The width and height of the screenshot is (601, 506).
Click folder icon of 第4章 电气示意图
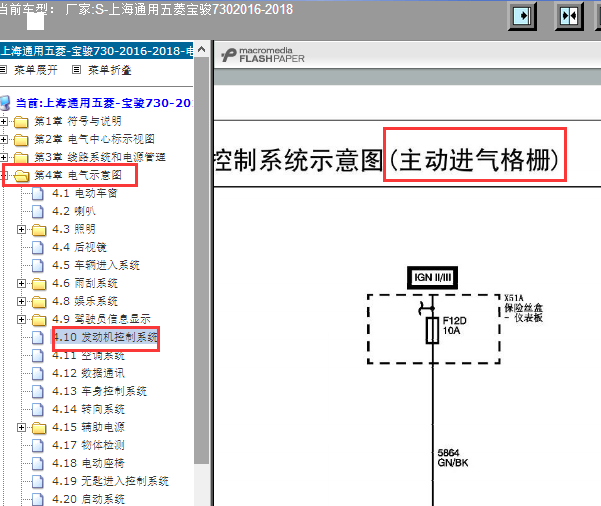tap(21, 176)
